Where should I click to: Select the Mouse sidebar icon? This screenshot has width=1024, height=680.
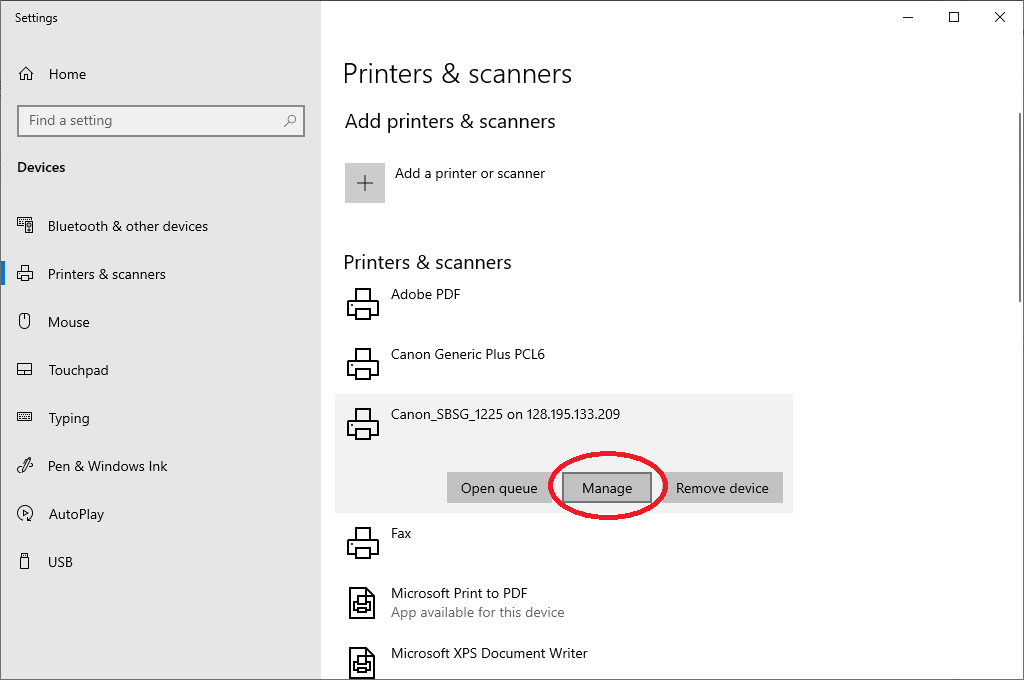tap(26, 322)
